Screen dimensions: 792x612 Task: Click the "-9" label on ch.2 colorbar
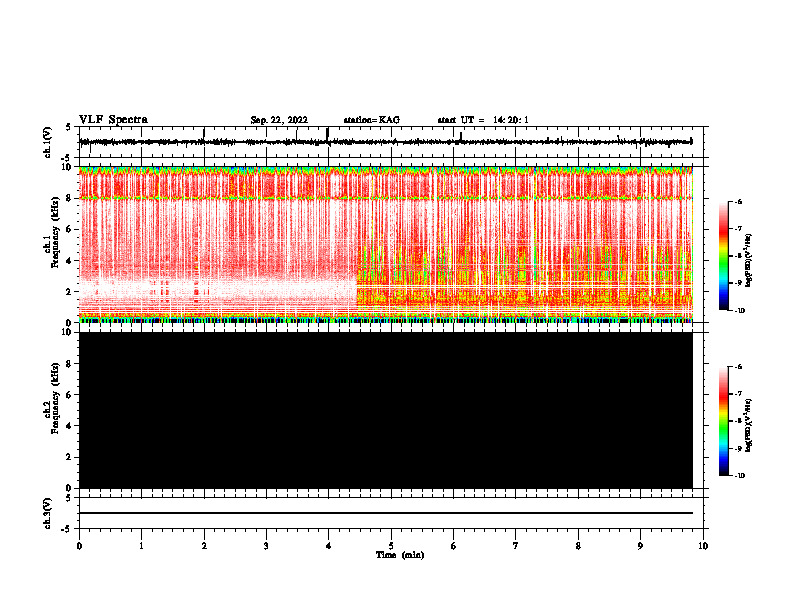click(x=737, y=448)
